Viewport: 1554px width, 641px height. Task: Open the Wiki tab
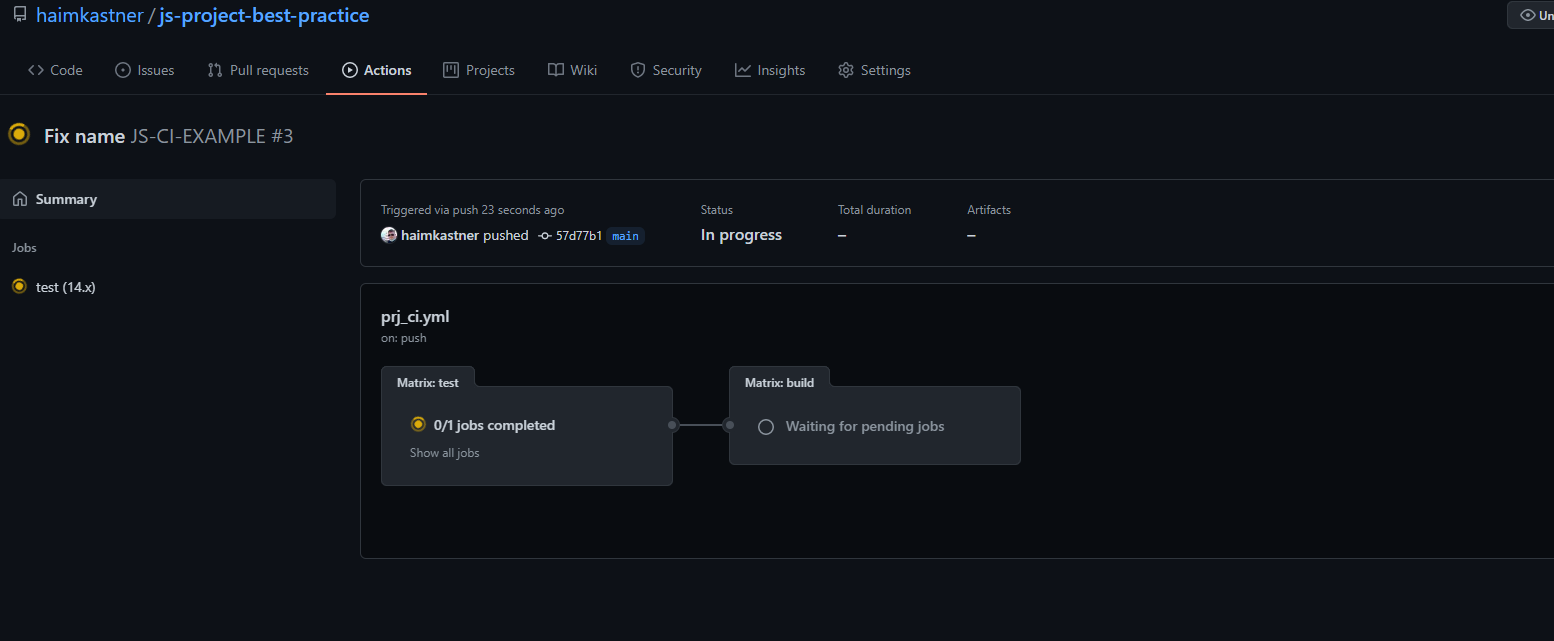point(572,70)
